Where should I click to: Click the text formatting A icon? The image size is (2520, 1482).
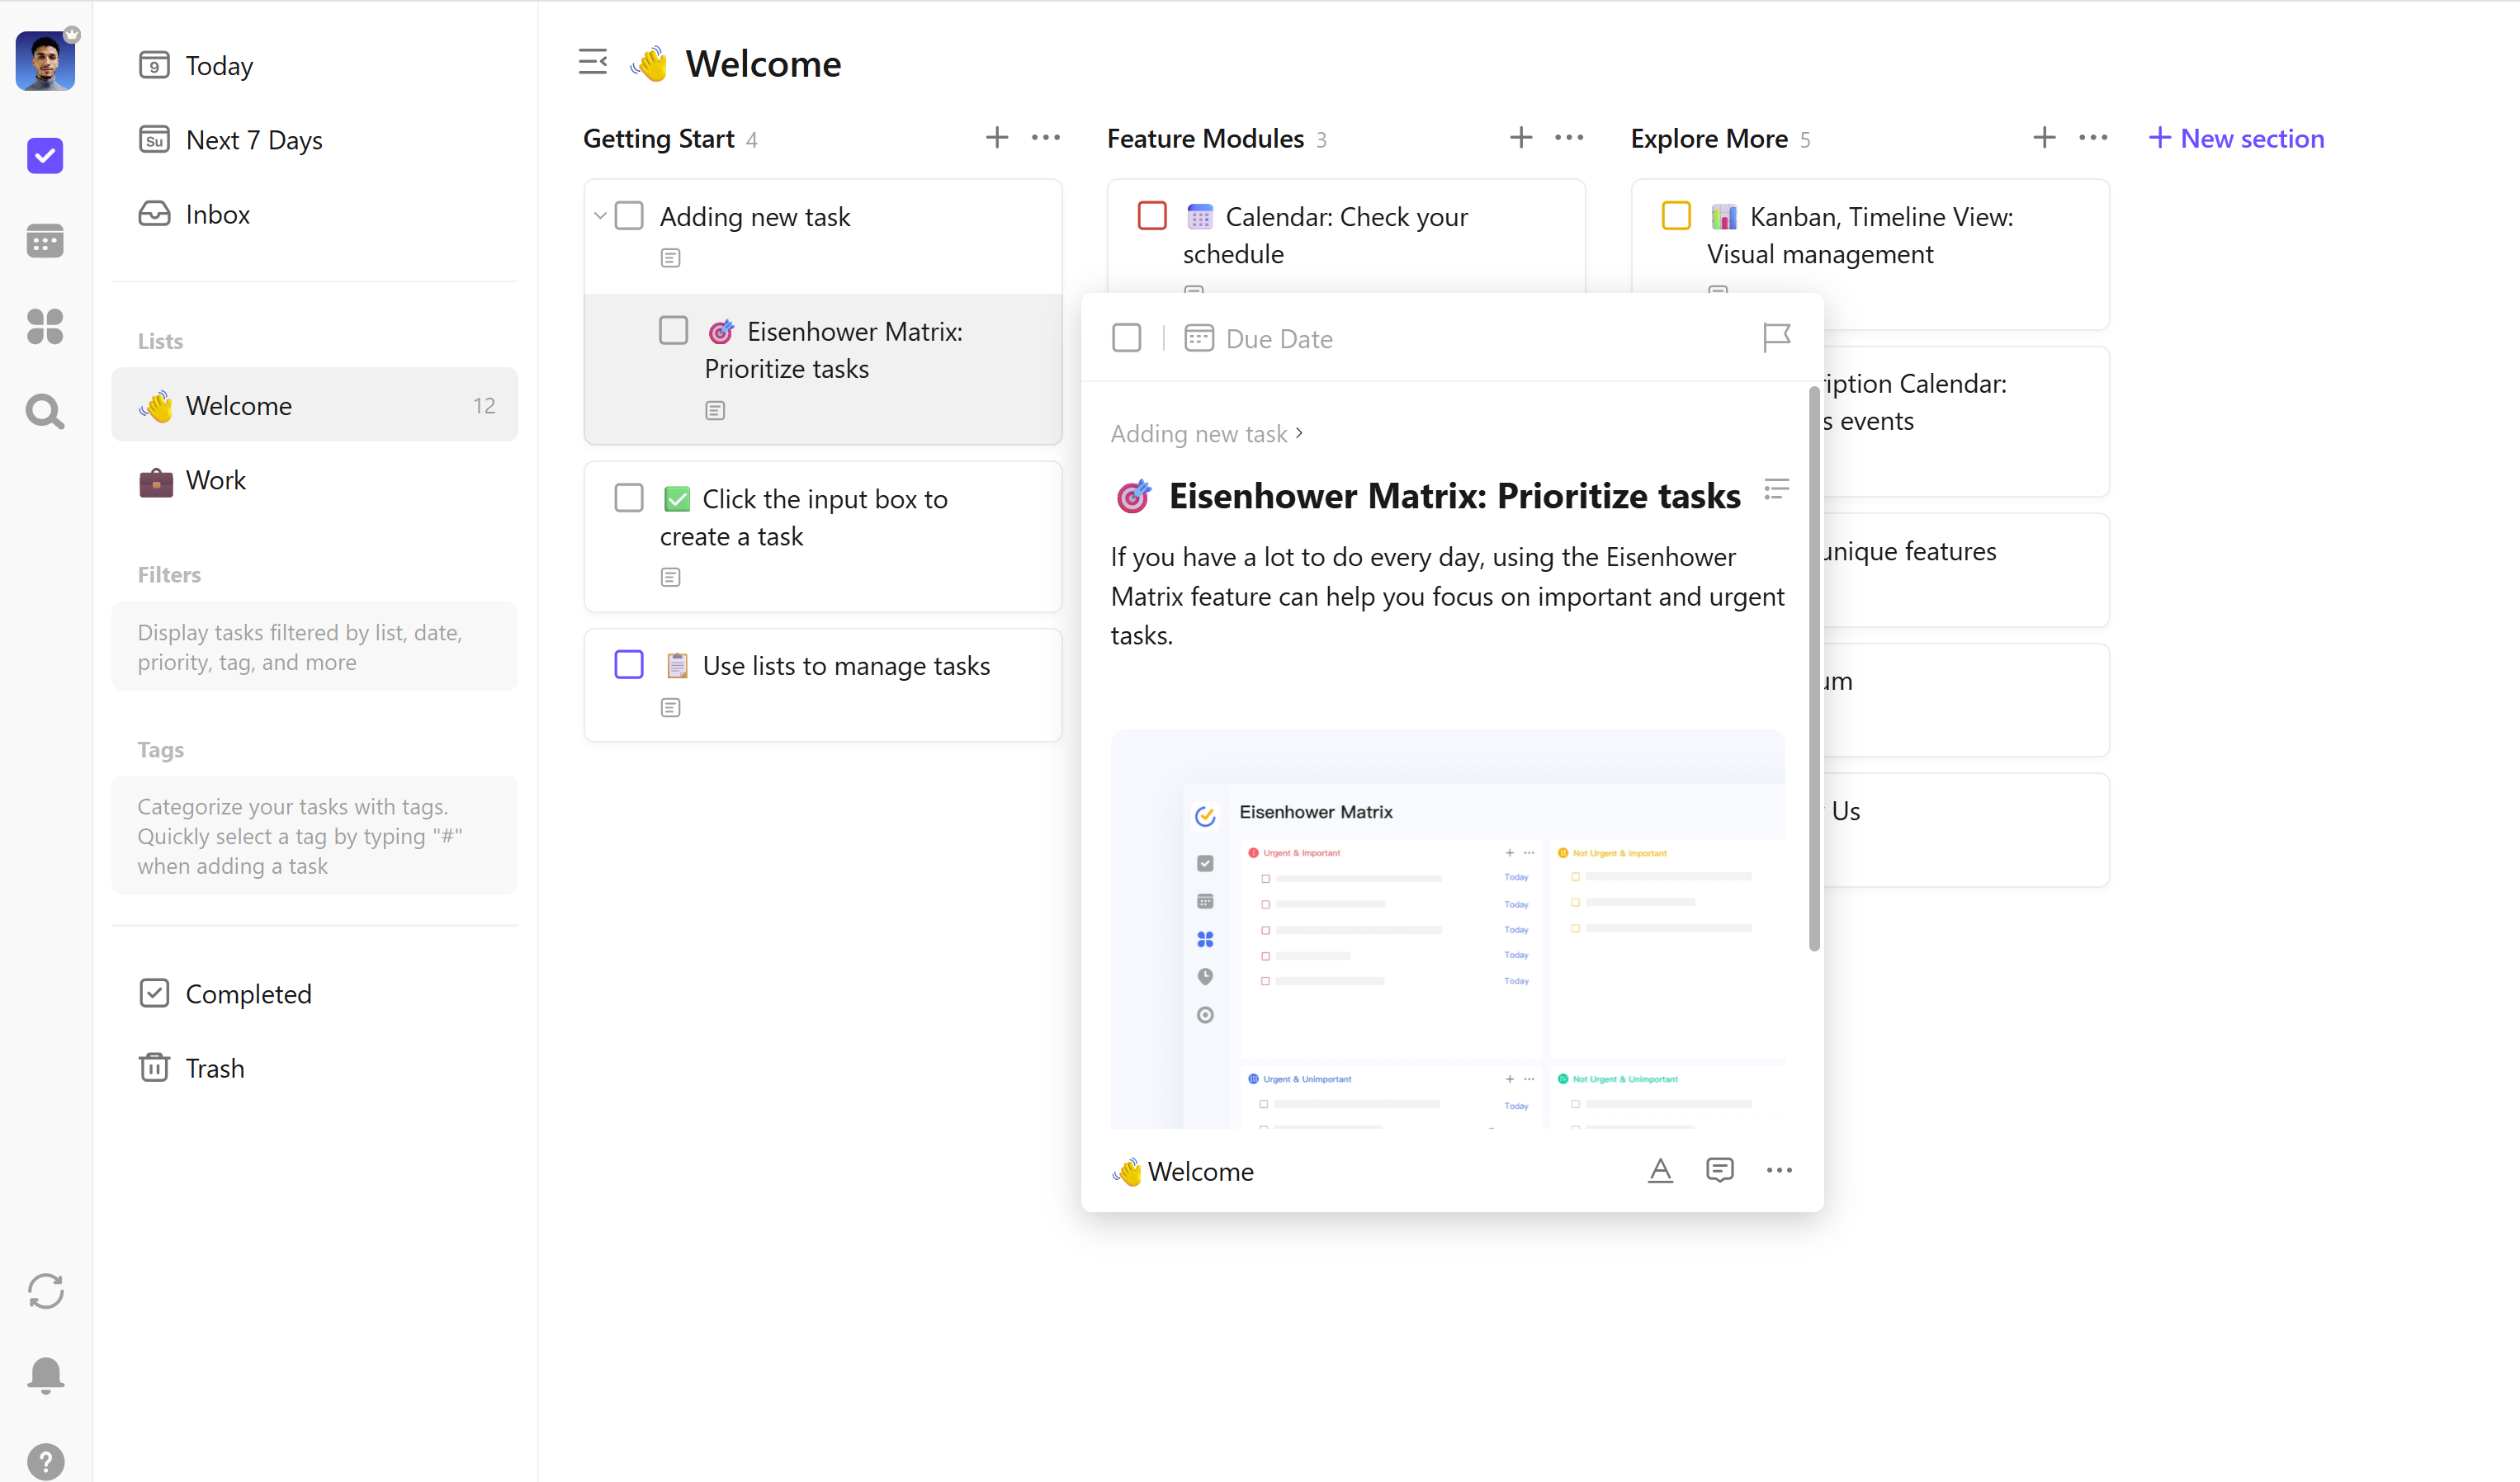point(1660,1170)
